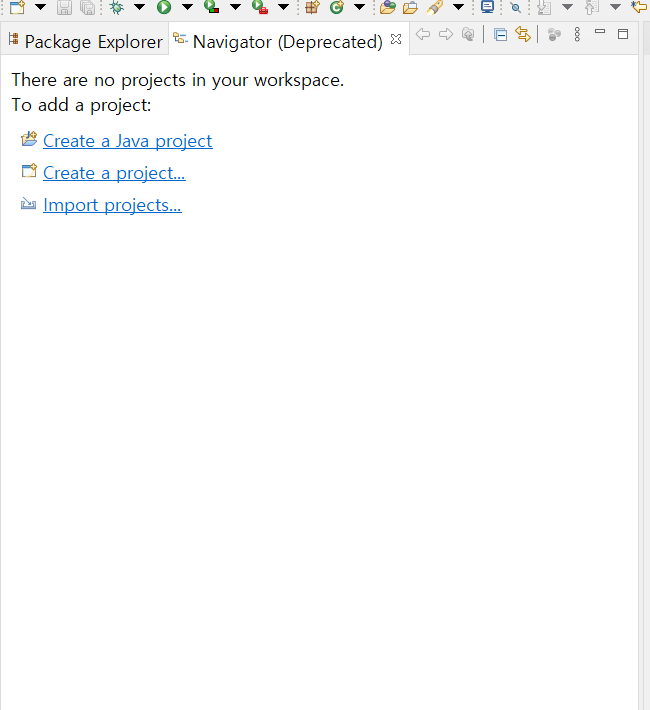Click the New Java Package icon
Screen dimensions: 650x710
[313, 7]
